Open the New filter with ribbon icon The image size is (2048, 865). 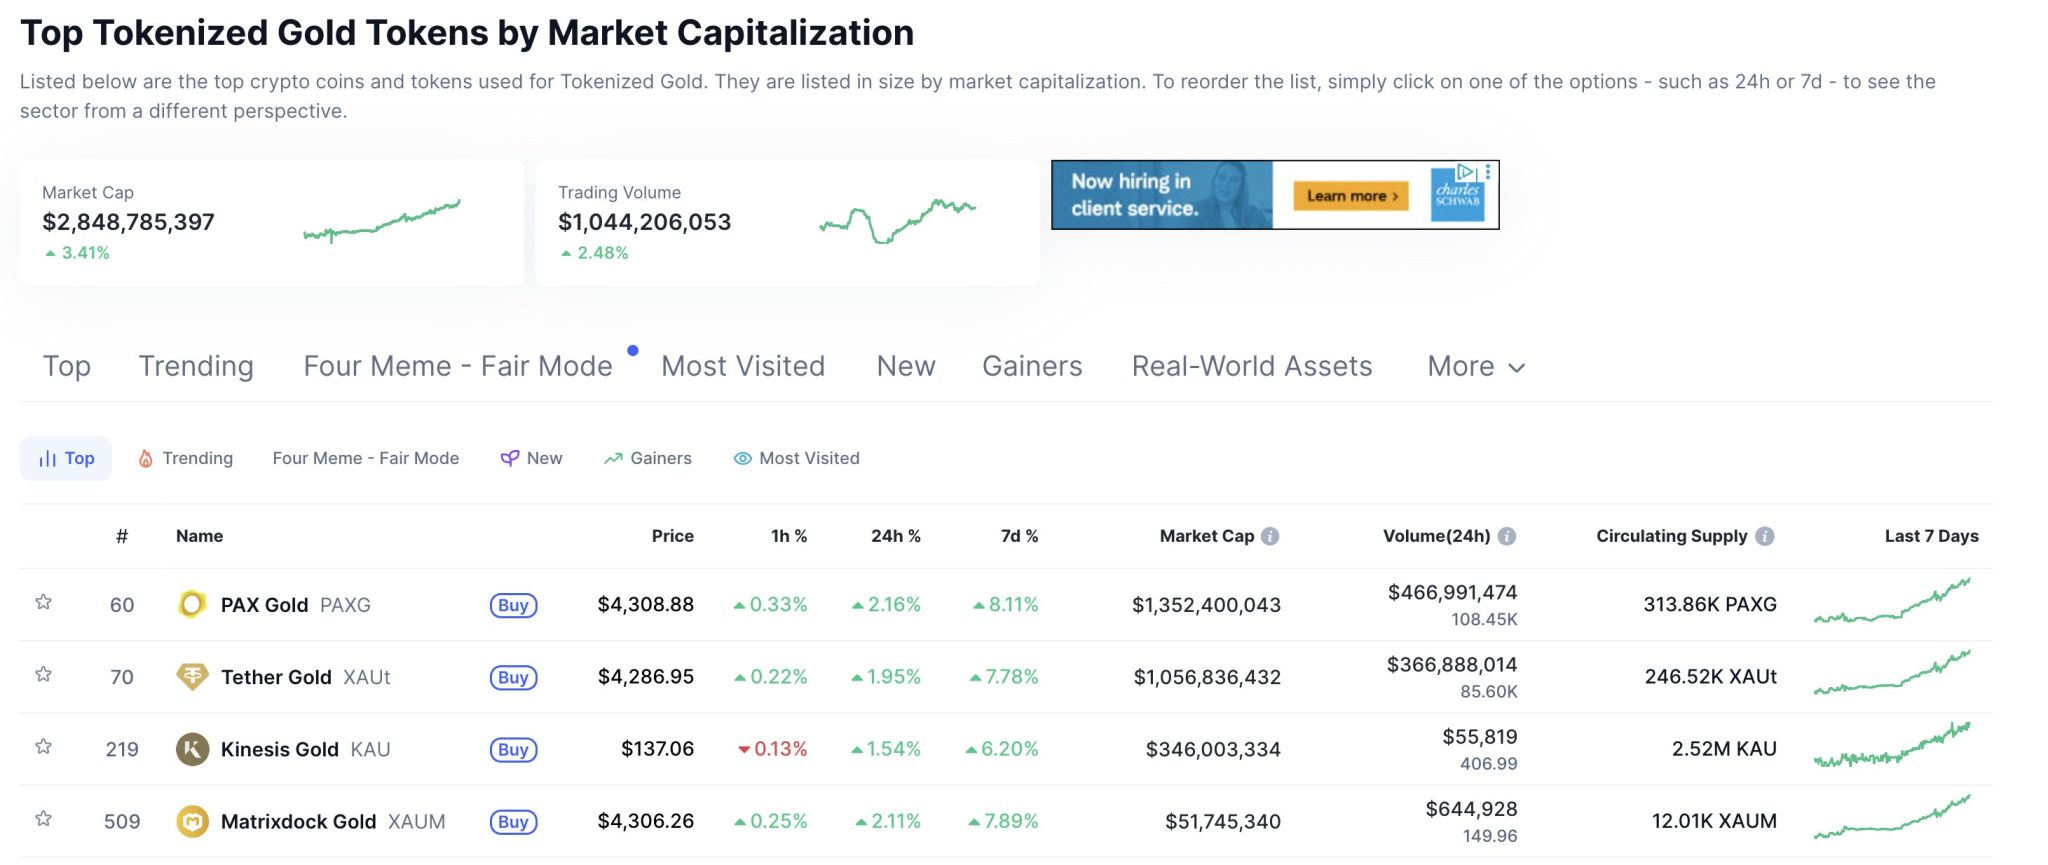point(512,457)
